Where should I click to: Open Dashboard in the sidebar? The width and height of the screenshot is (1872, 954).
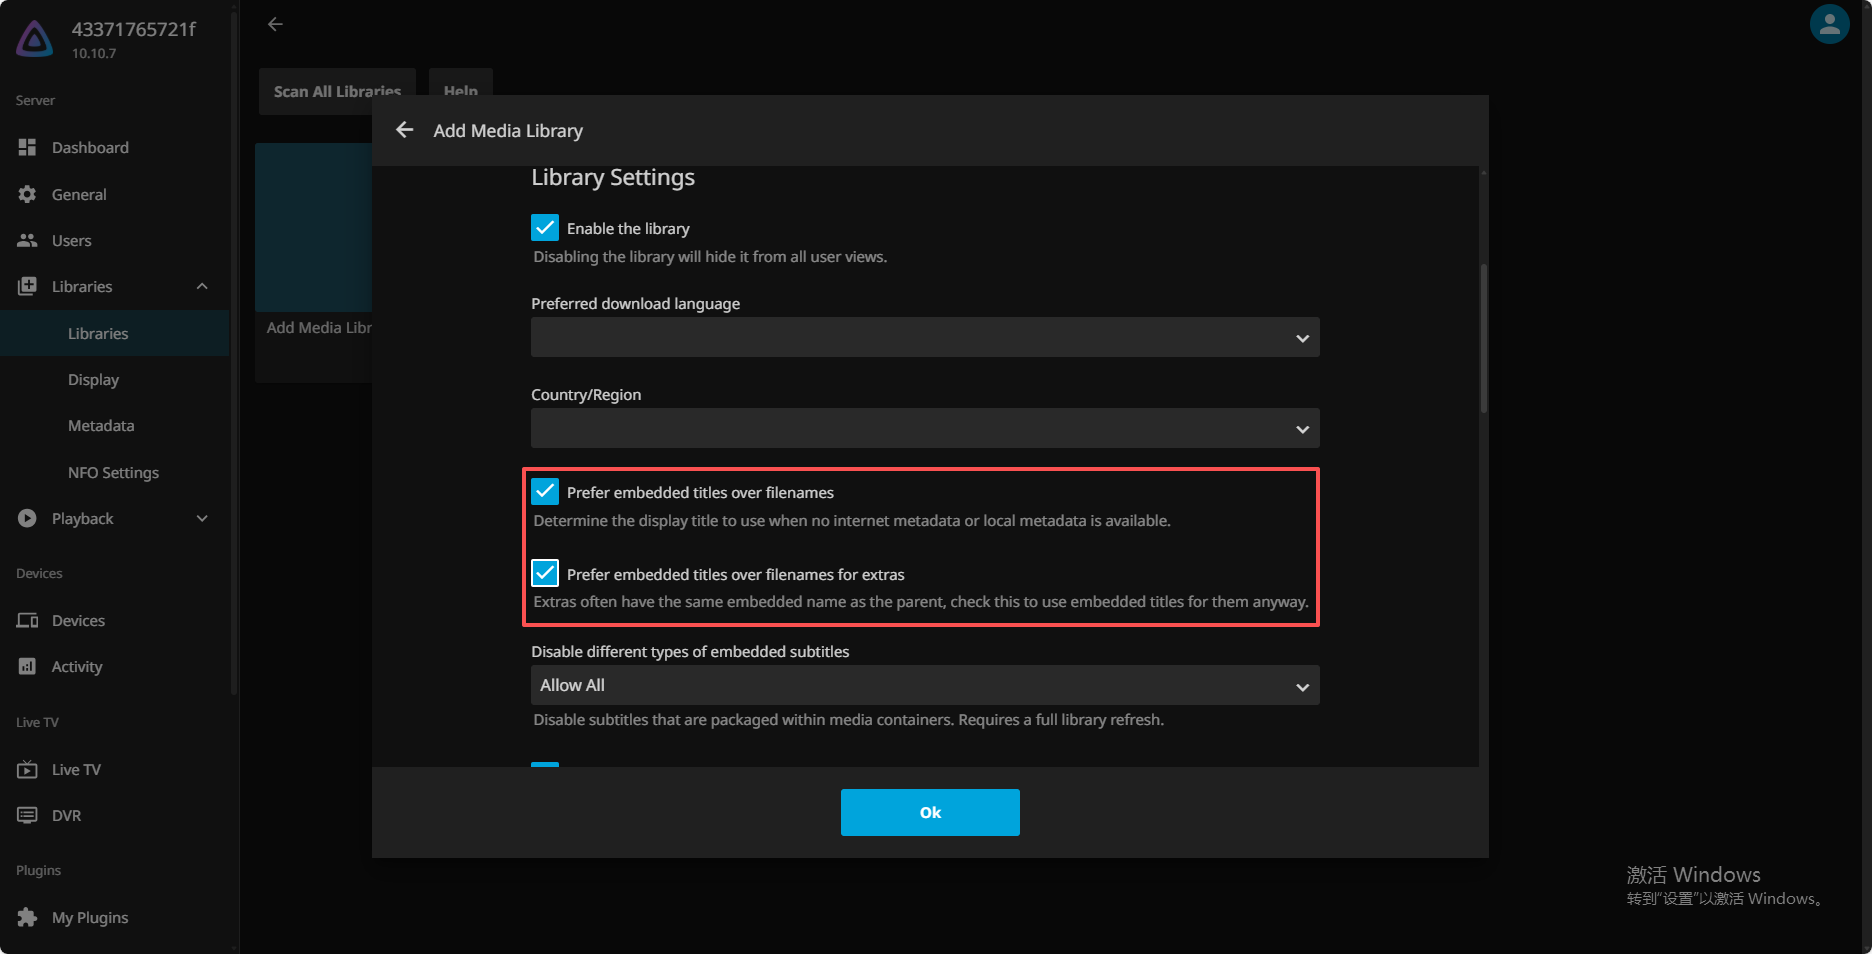115,147
